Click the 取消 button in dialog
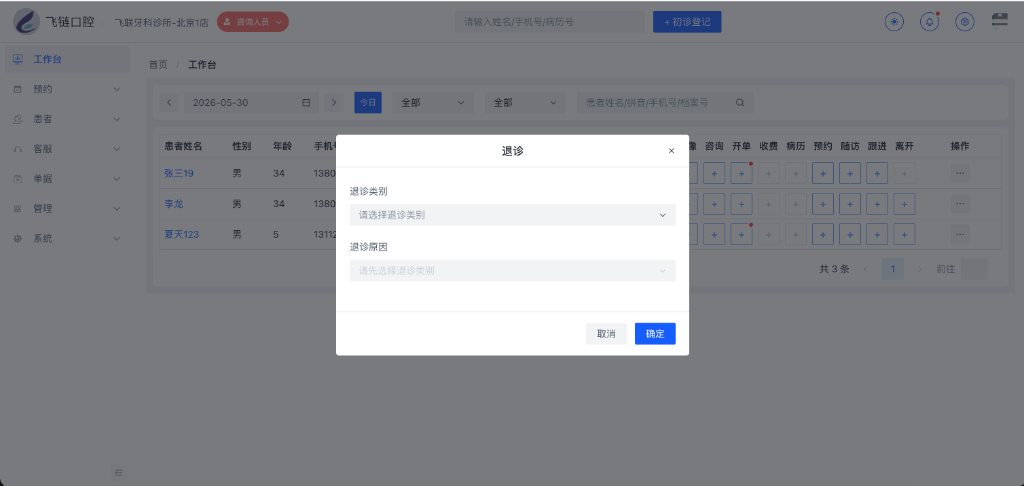Viewport: 1024px width, 486px height. 606,334
